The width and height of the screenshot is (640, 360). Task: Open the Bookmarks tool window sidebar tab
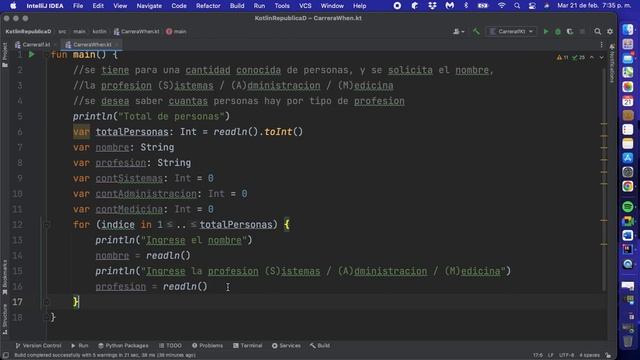(x=5, y=277)
